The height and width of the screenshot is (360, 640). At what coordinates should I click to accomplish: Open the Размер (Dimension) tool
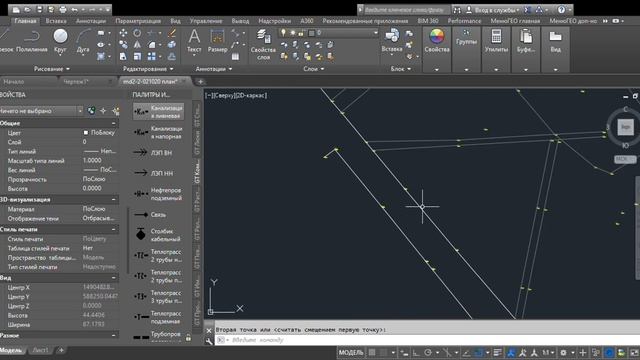[217, 41]
